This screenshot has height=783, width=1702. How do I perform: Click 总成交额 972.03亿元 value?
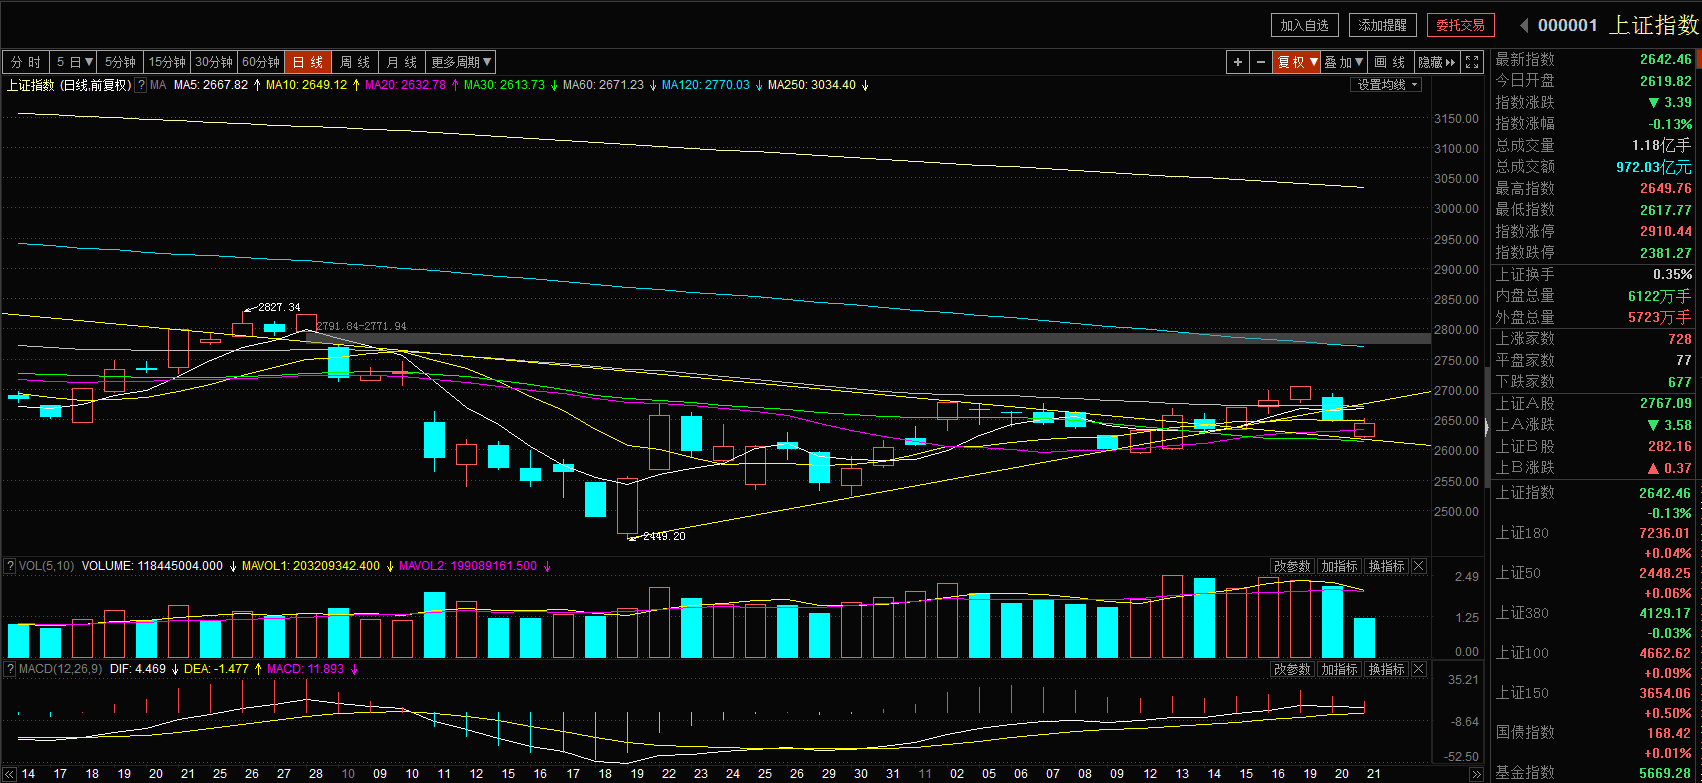1654,167
